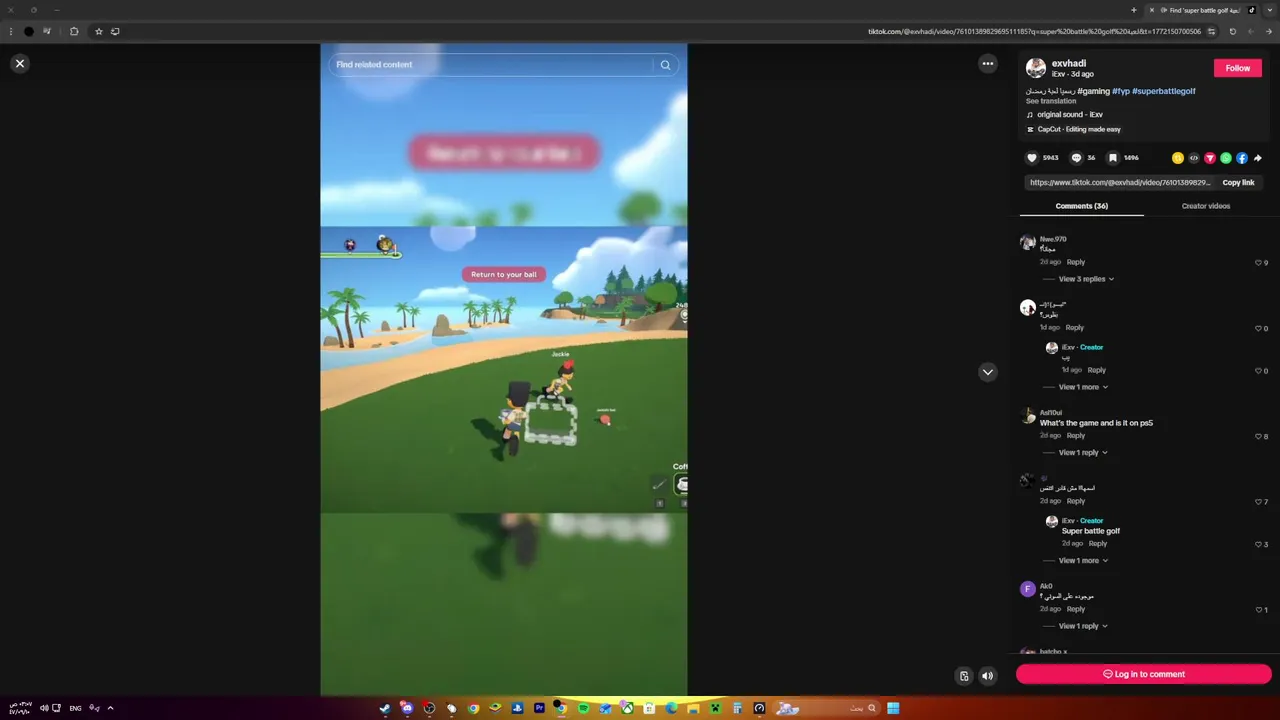Open the #fyp hashtag
Image resolution: width=1280 pixels, height=720 pixels.
[x=1120, y=91]
